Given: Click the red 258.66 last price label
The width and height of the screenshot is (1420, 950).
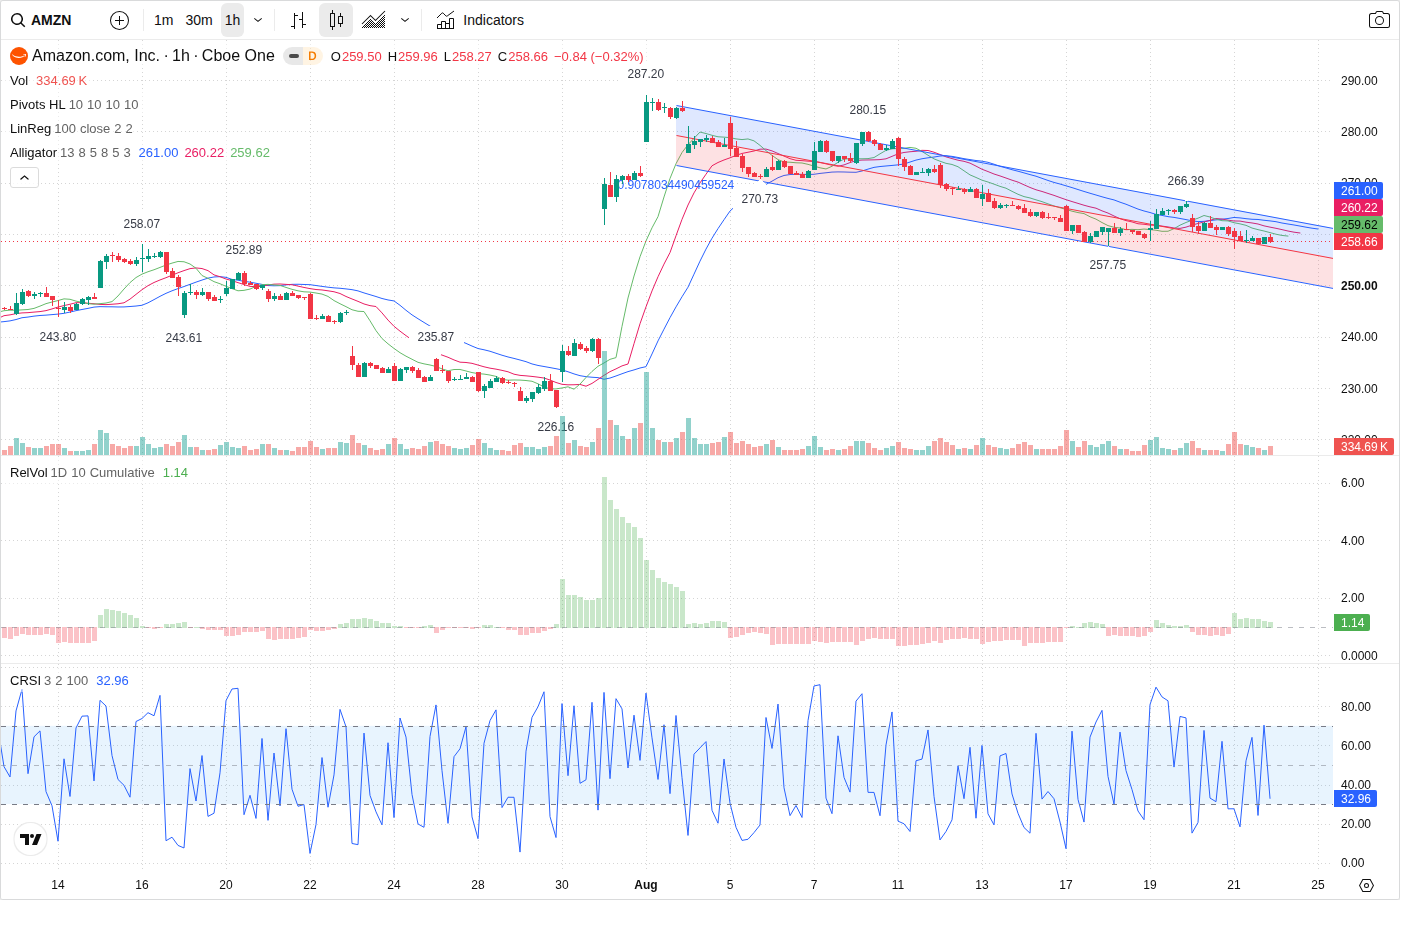Looking at the screenshot, I should (x=1359, y=242).
